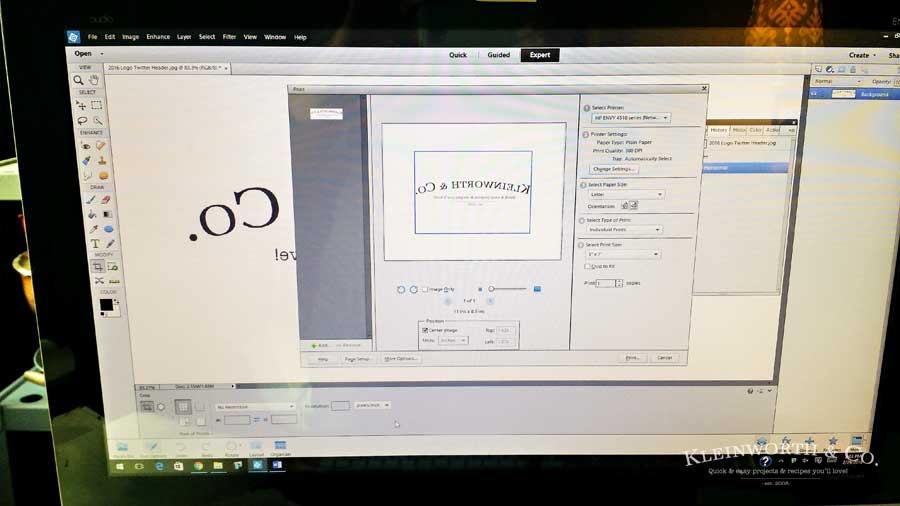
Task: Select the Eraser tool
Action: (106, 200)
